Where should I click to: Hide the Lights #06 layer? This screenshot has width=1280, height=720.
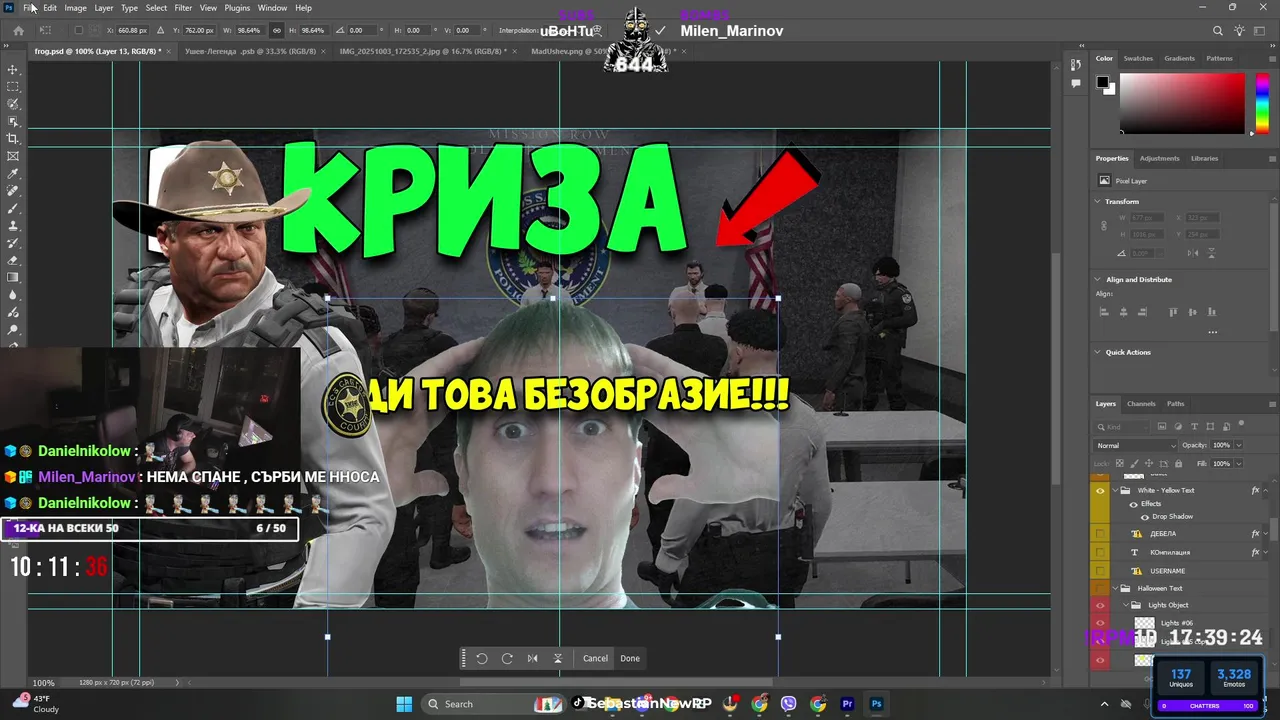tap(1100, 623)
